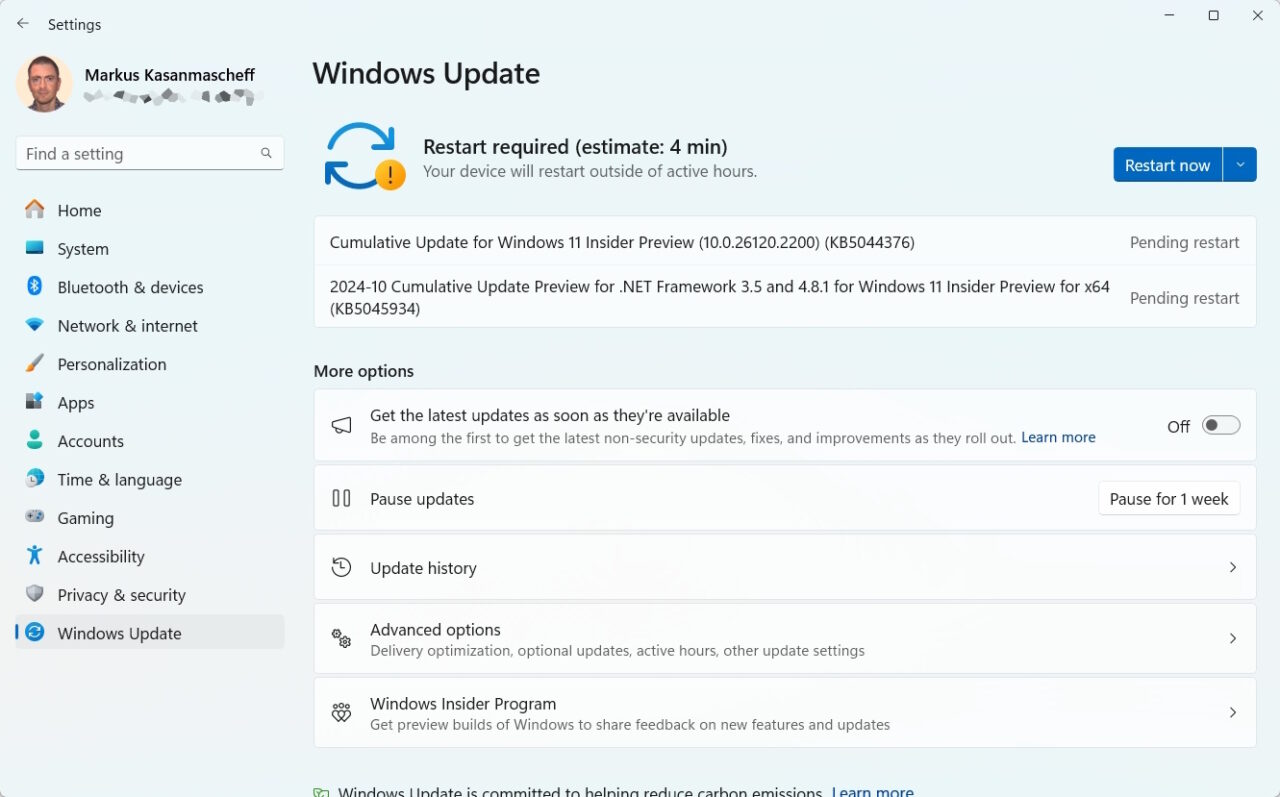Expand the Restart now dropdown arrow
The height and width of the screenshot is (797, 1280).
1240,164
